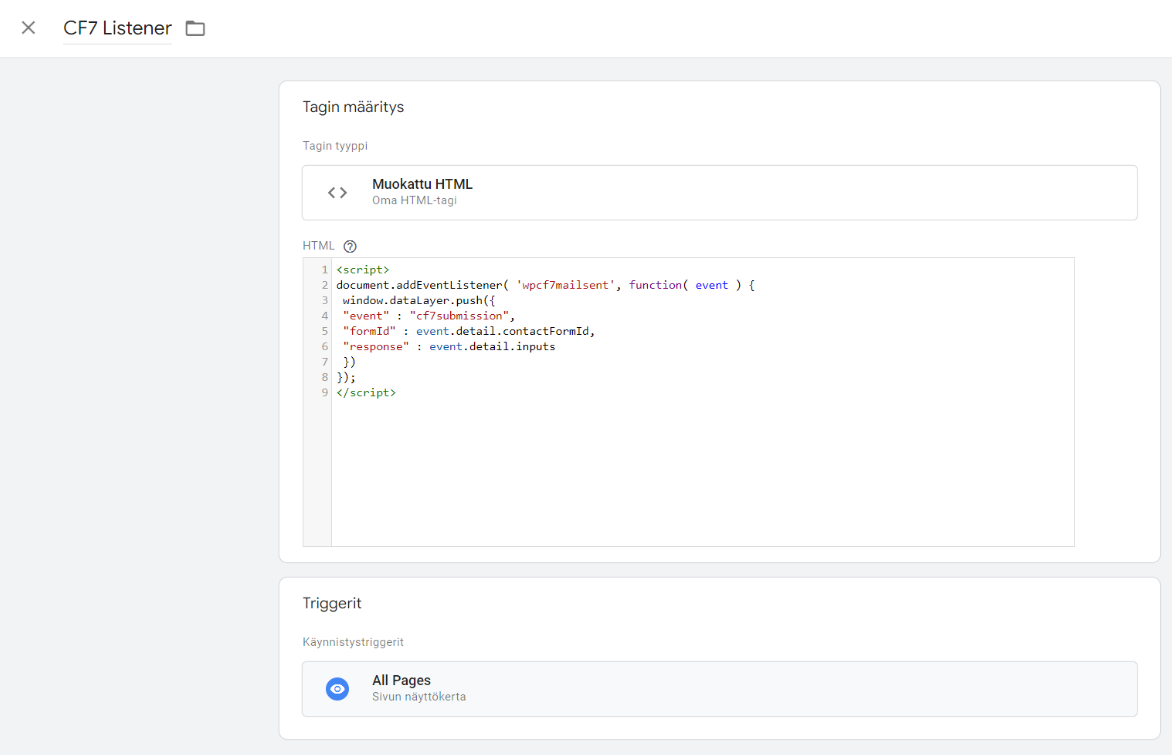The width and height of the screenshot is (1173, 755).
Task: Click the Triggerit section heading
Action: pos(332,604)
